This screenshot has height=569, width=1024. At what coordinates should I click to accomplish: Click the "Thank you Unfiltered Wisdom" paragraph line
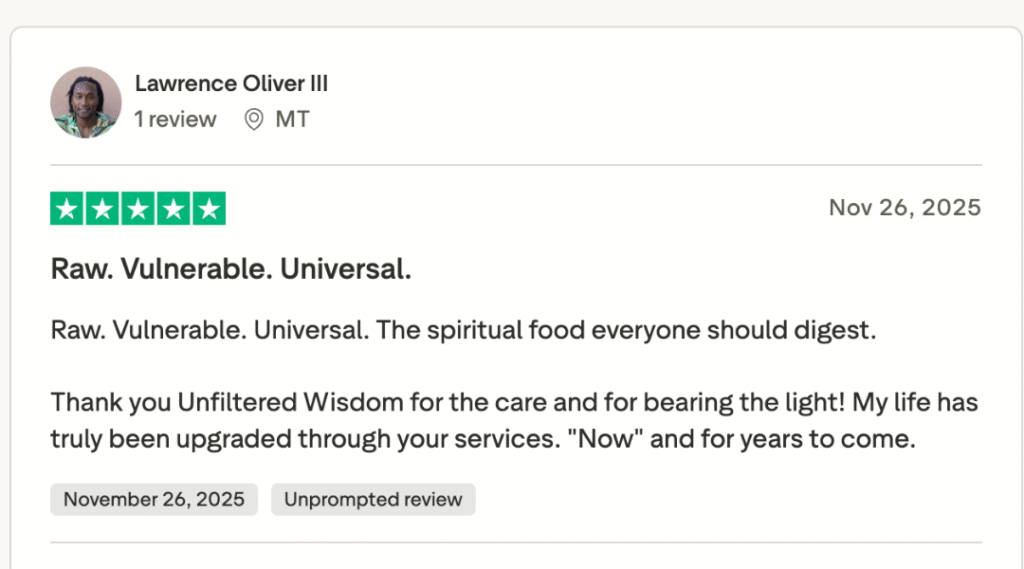(514, 404)
